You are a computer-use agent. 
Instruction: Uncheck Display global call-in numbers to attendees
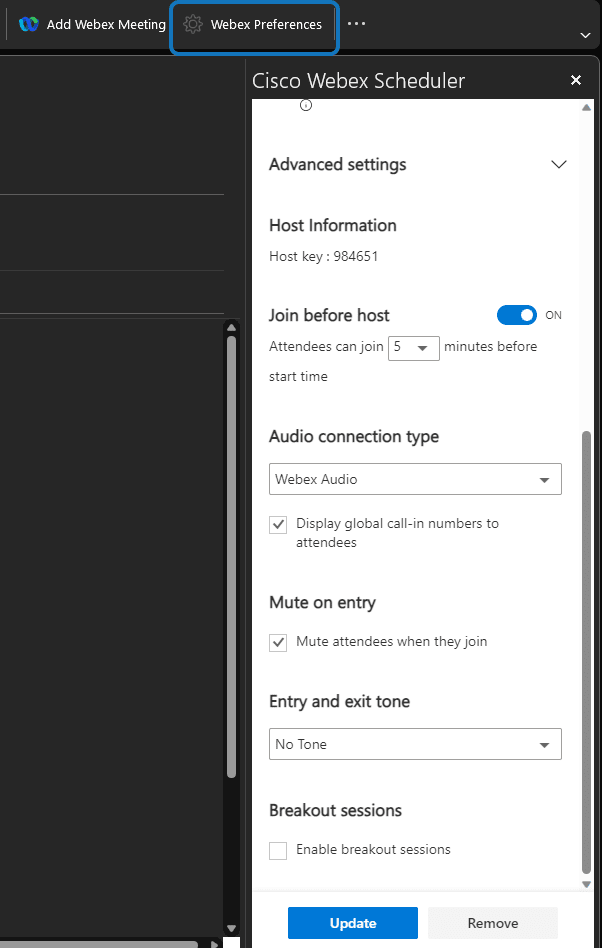pyautogui.click(x=279, y=524)
